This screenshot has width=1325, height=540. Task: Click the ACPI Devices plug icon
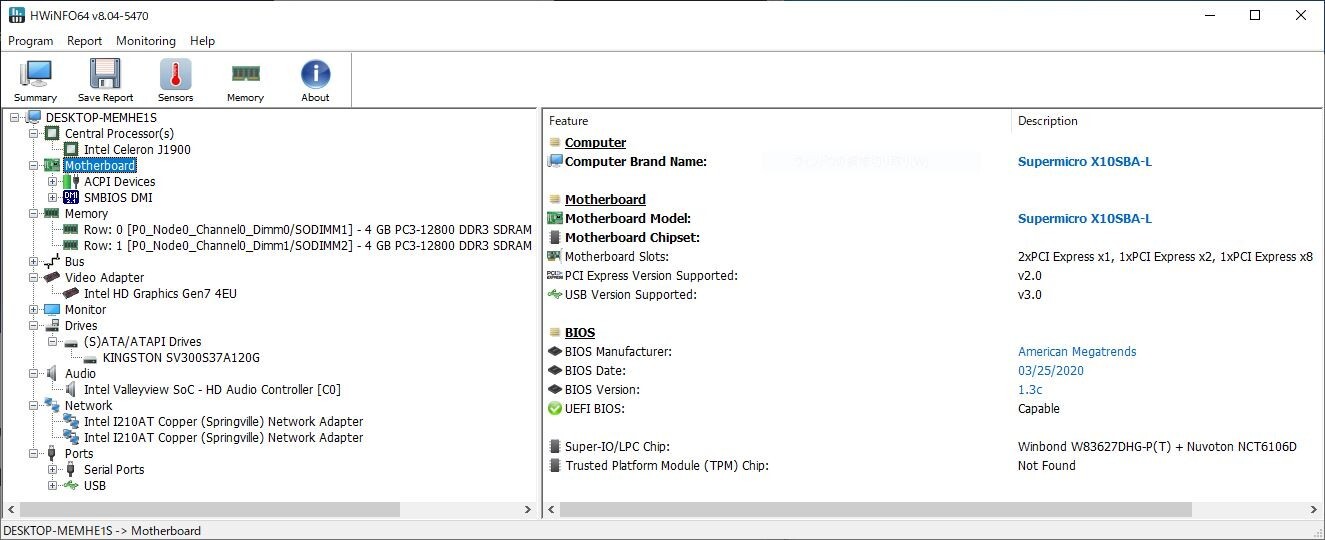(72, 181)
